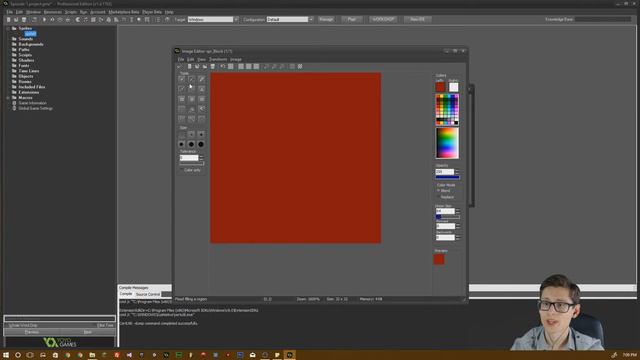Select the magic wand selection tool
The width and height of the screenshot is (640, 360).
coord(191,109)
